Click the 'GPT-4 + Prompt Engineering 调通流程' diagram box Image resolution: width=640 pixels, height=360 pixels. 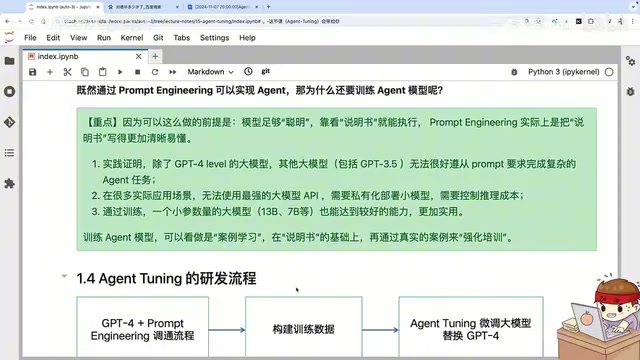click(x=142, y=327)
